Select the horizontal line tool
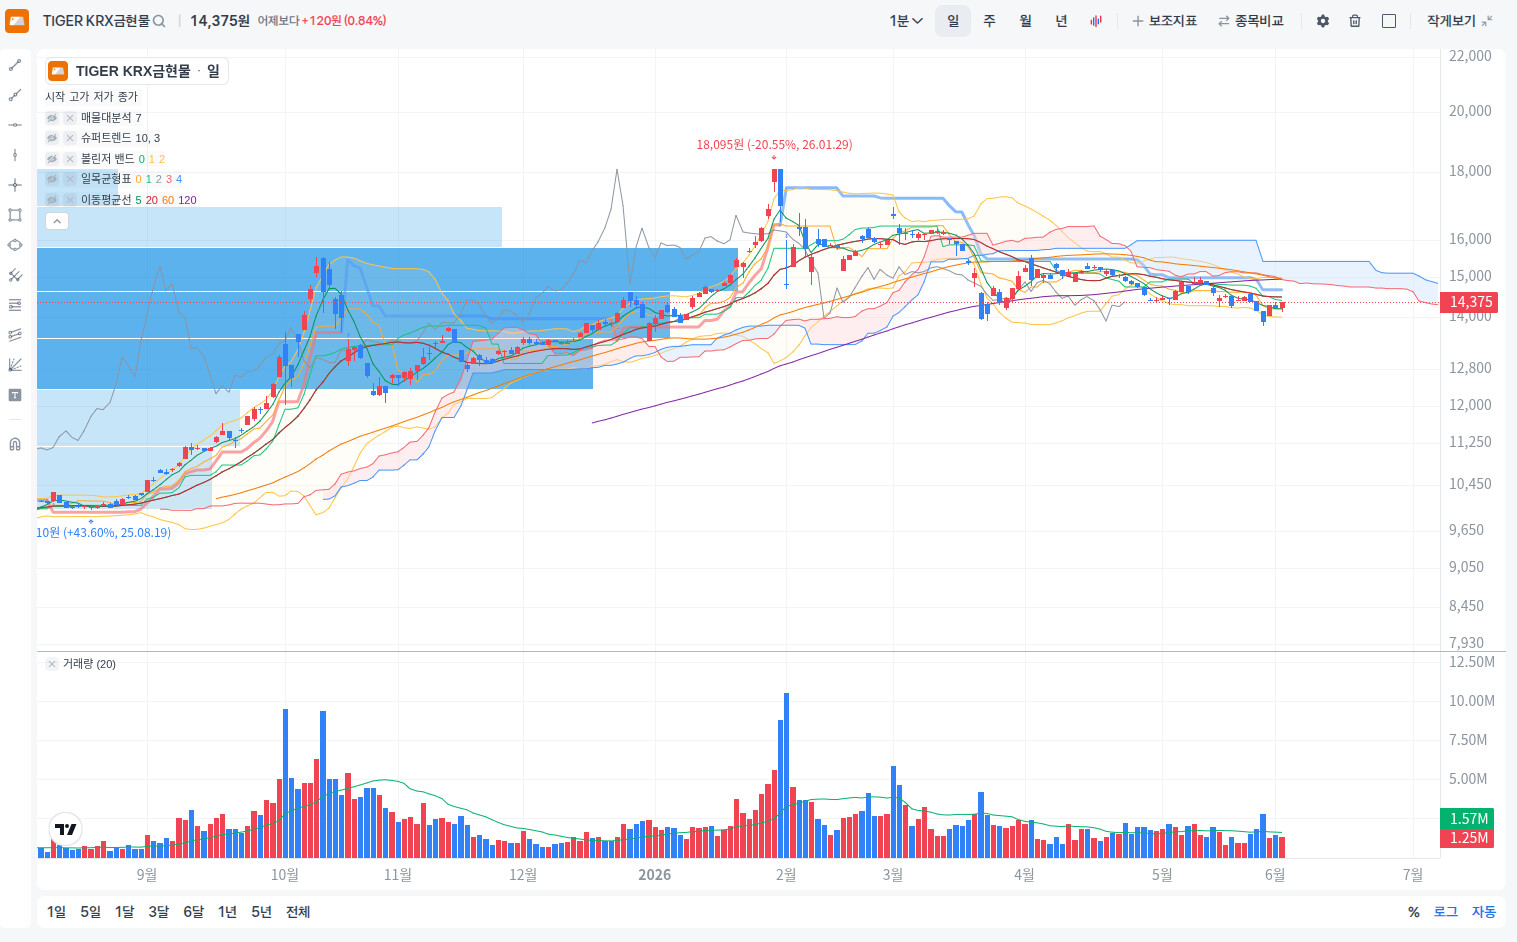This screenshot has height=942, width=1517. [15, 125]
